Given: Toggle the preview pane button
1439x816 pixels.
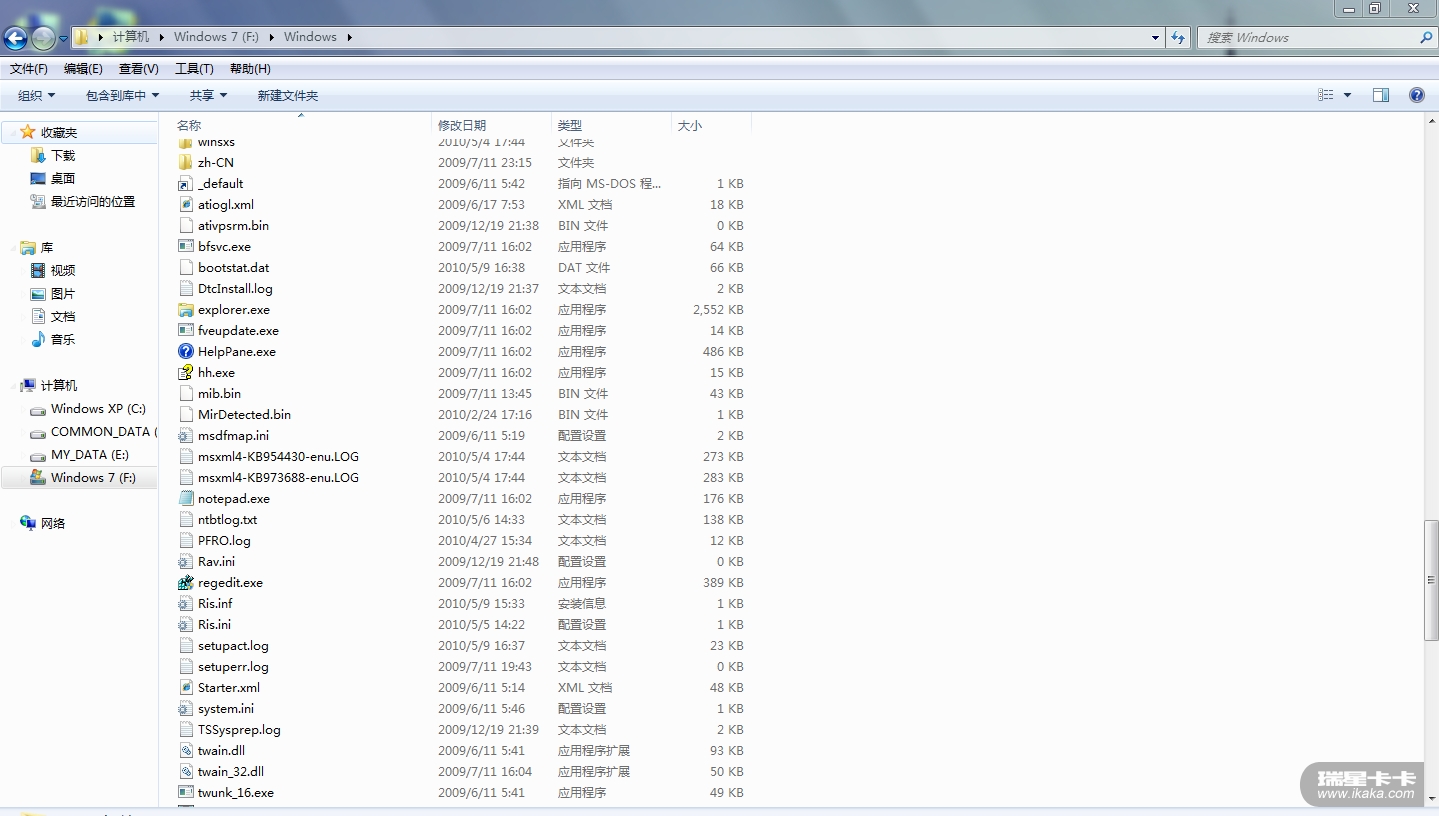Looking at the screenshot, I should point(1381,95).
